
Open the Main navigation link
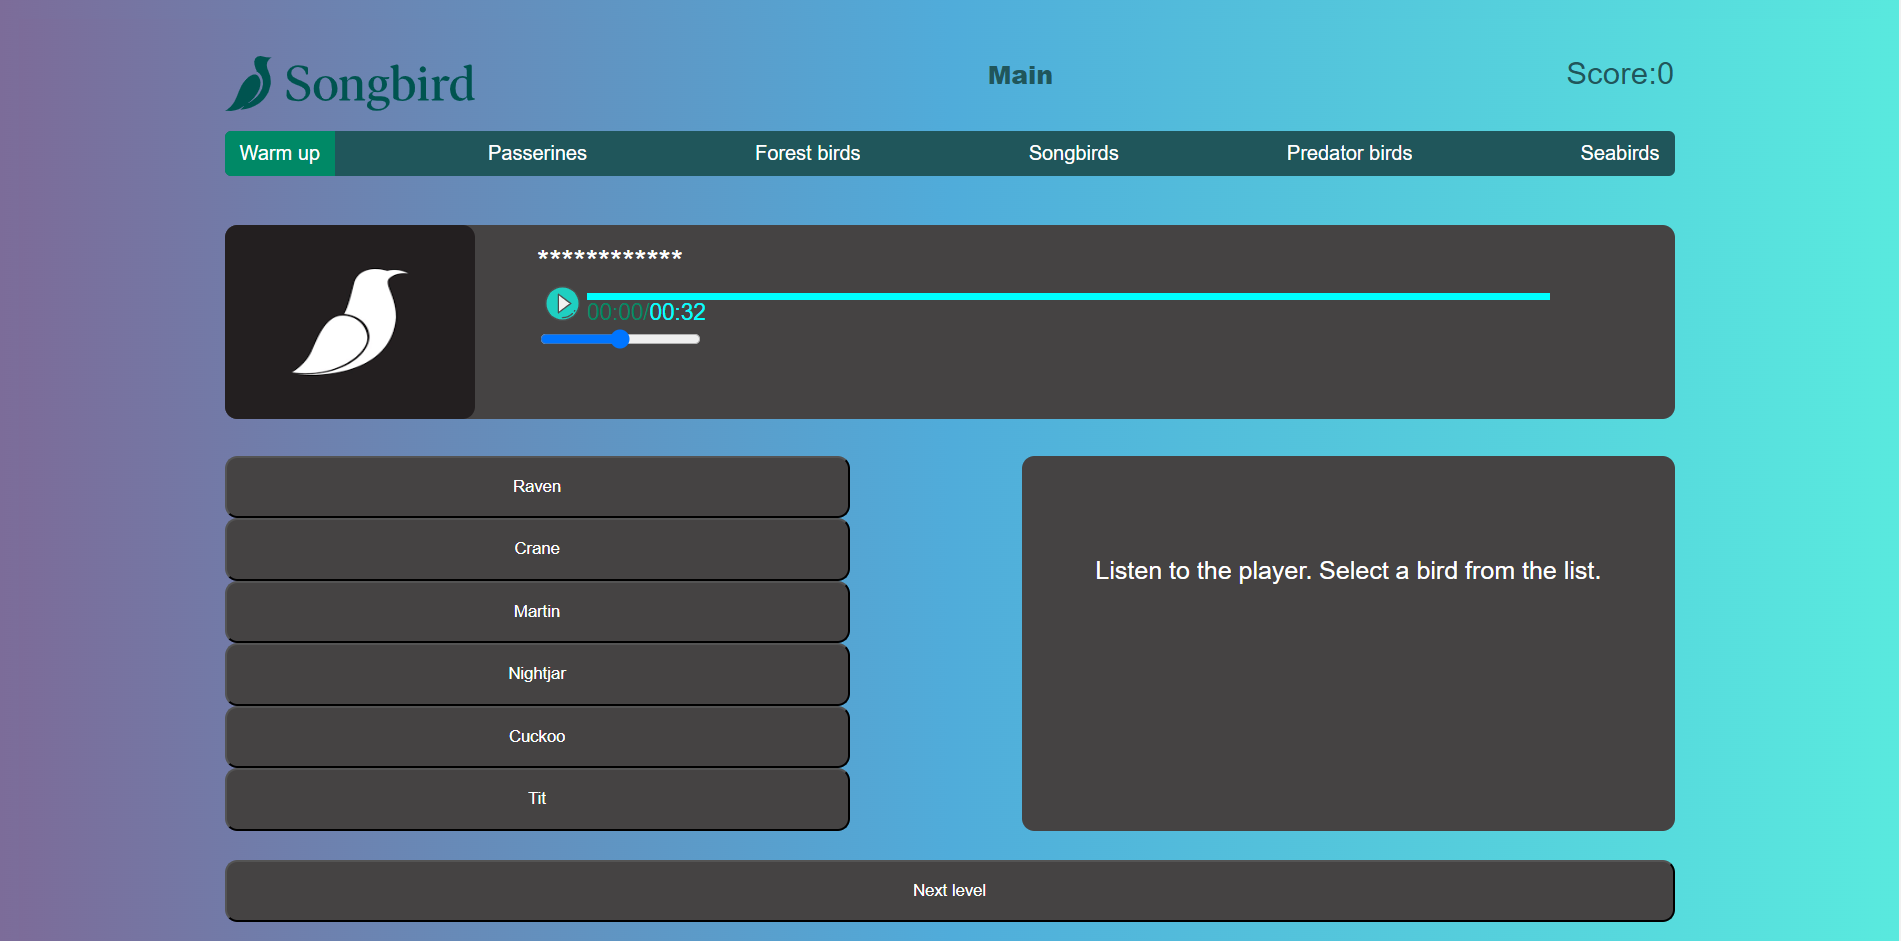pos(1020,75)
